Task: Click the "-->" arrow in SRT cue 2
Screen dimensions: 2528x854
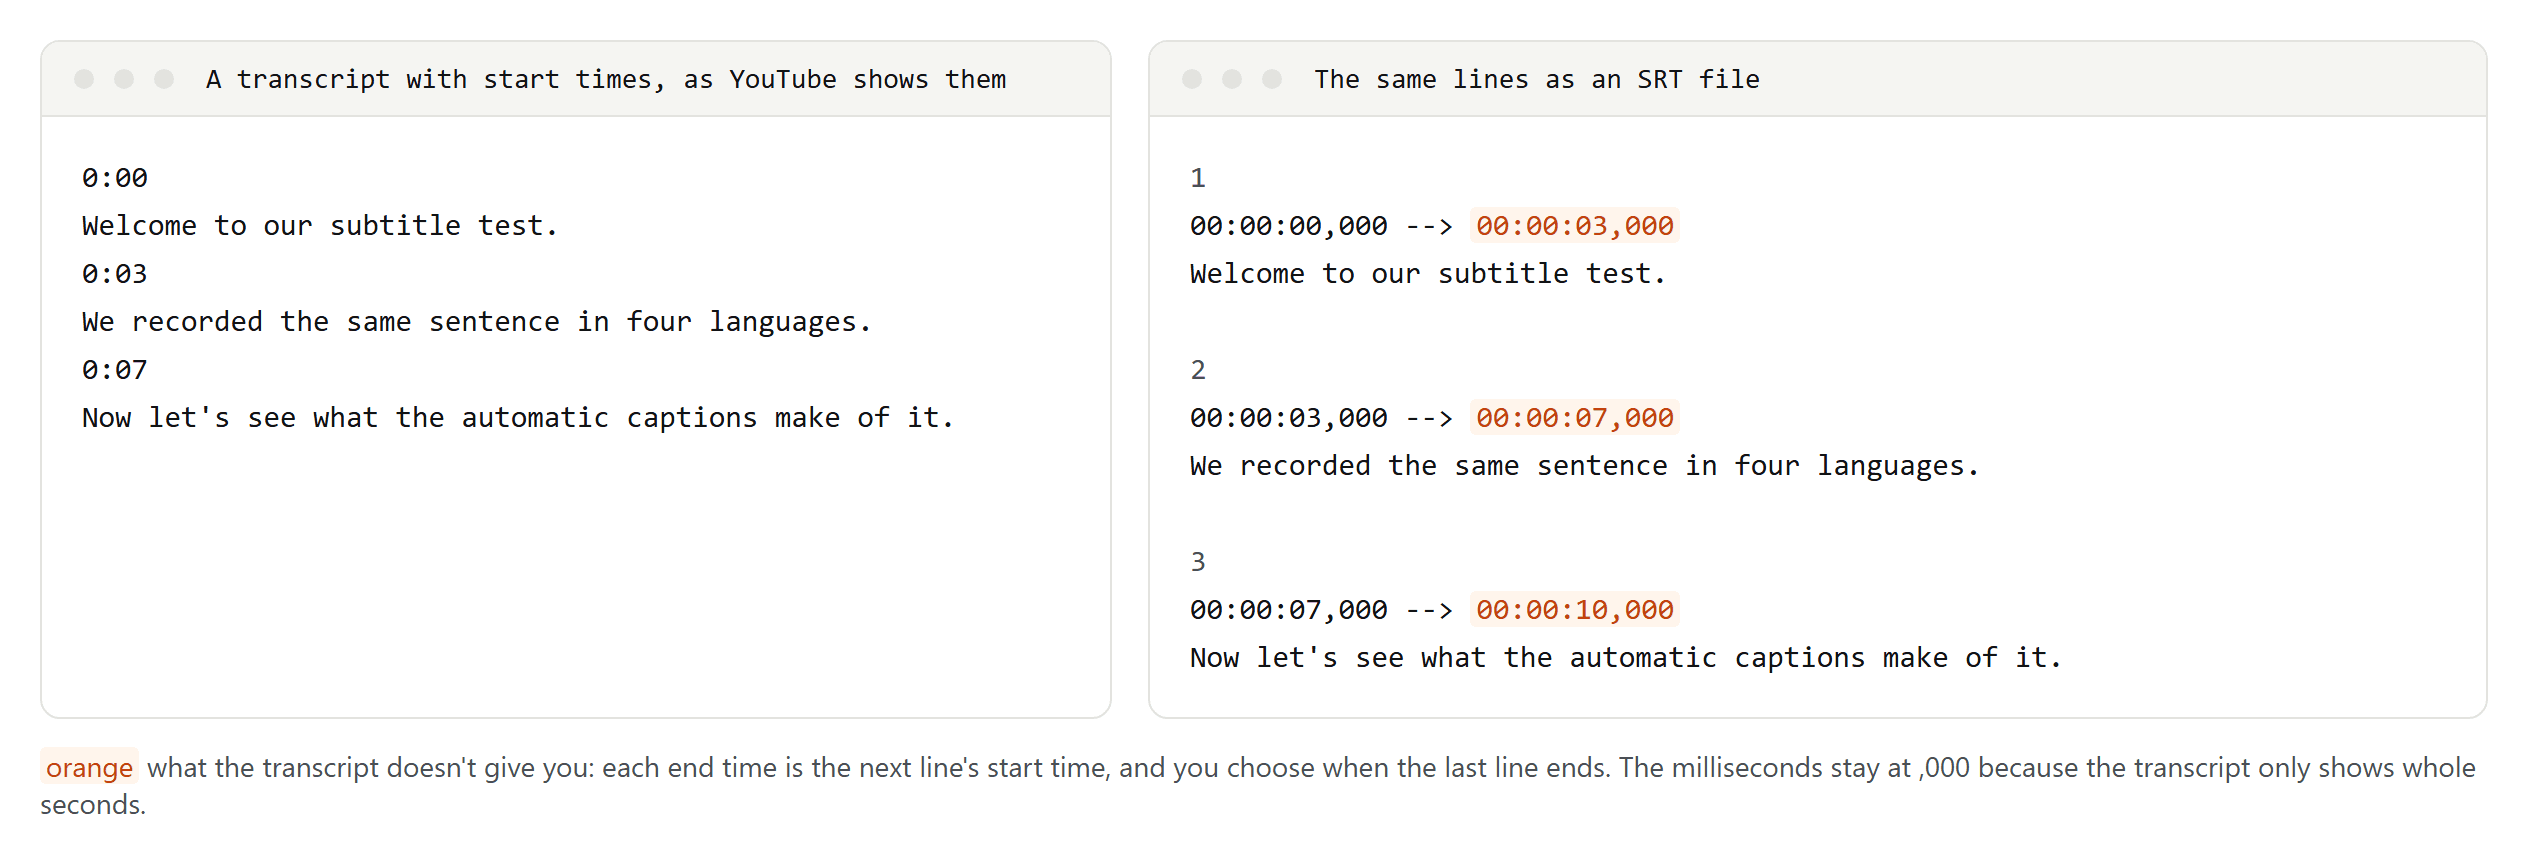Action: (x=1429, y=418)
